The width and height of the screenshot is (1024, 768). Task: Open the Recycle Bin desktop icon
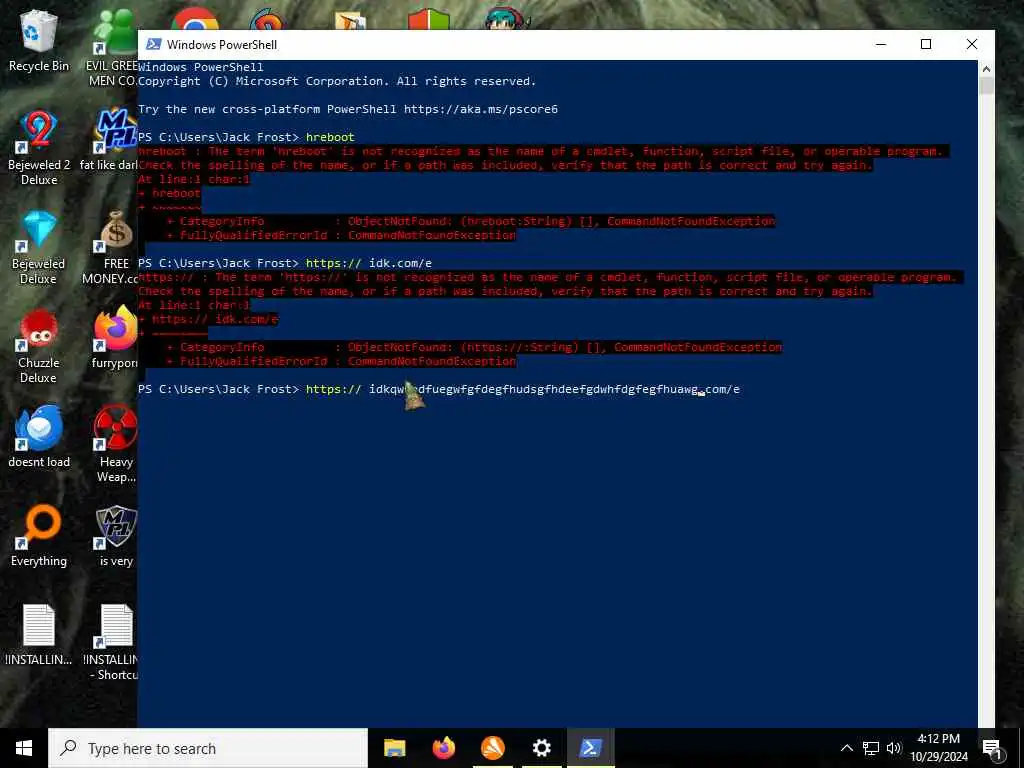point(39,40)
